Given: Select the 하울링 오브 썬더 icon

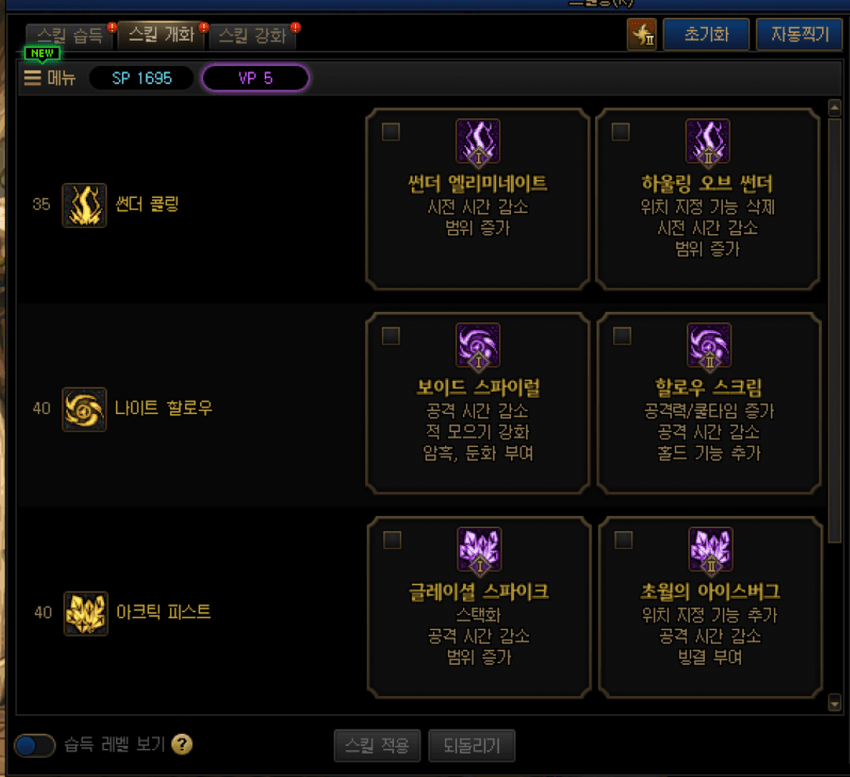Looking at the screenshot, I should click(x=707, y=141).
